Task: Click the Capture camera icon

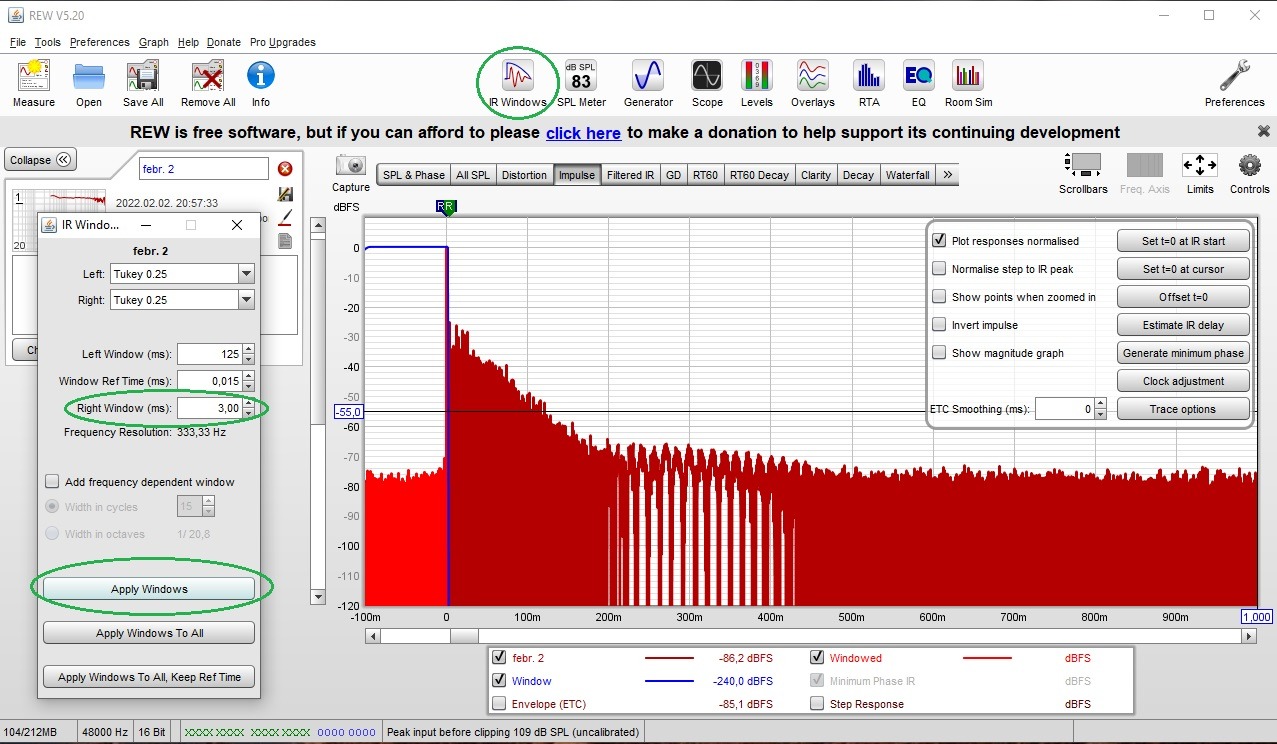Action: coord(351,166)
